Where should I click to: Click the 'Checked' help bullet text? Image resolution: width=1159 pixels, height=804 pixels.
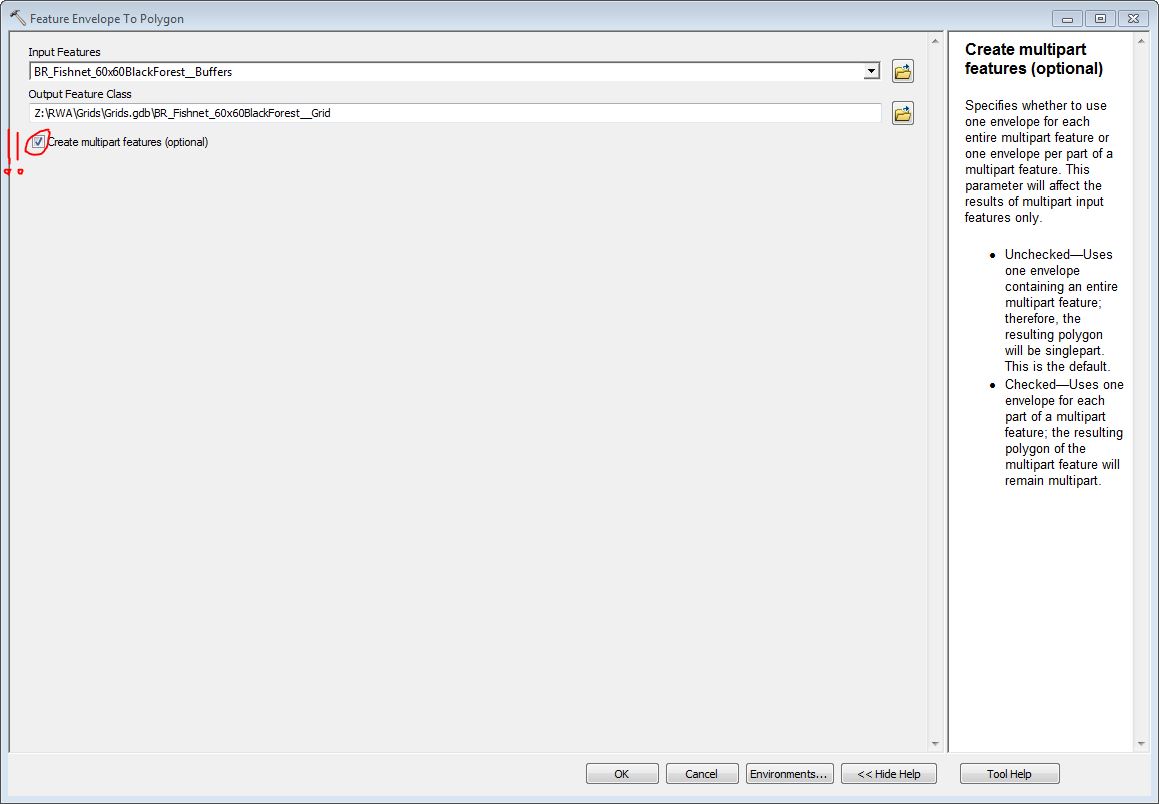tap(1064, 432)
